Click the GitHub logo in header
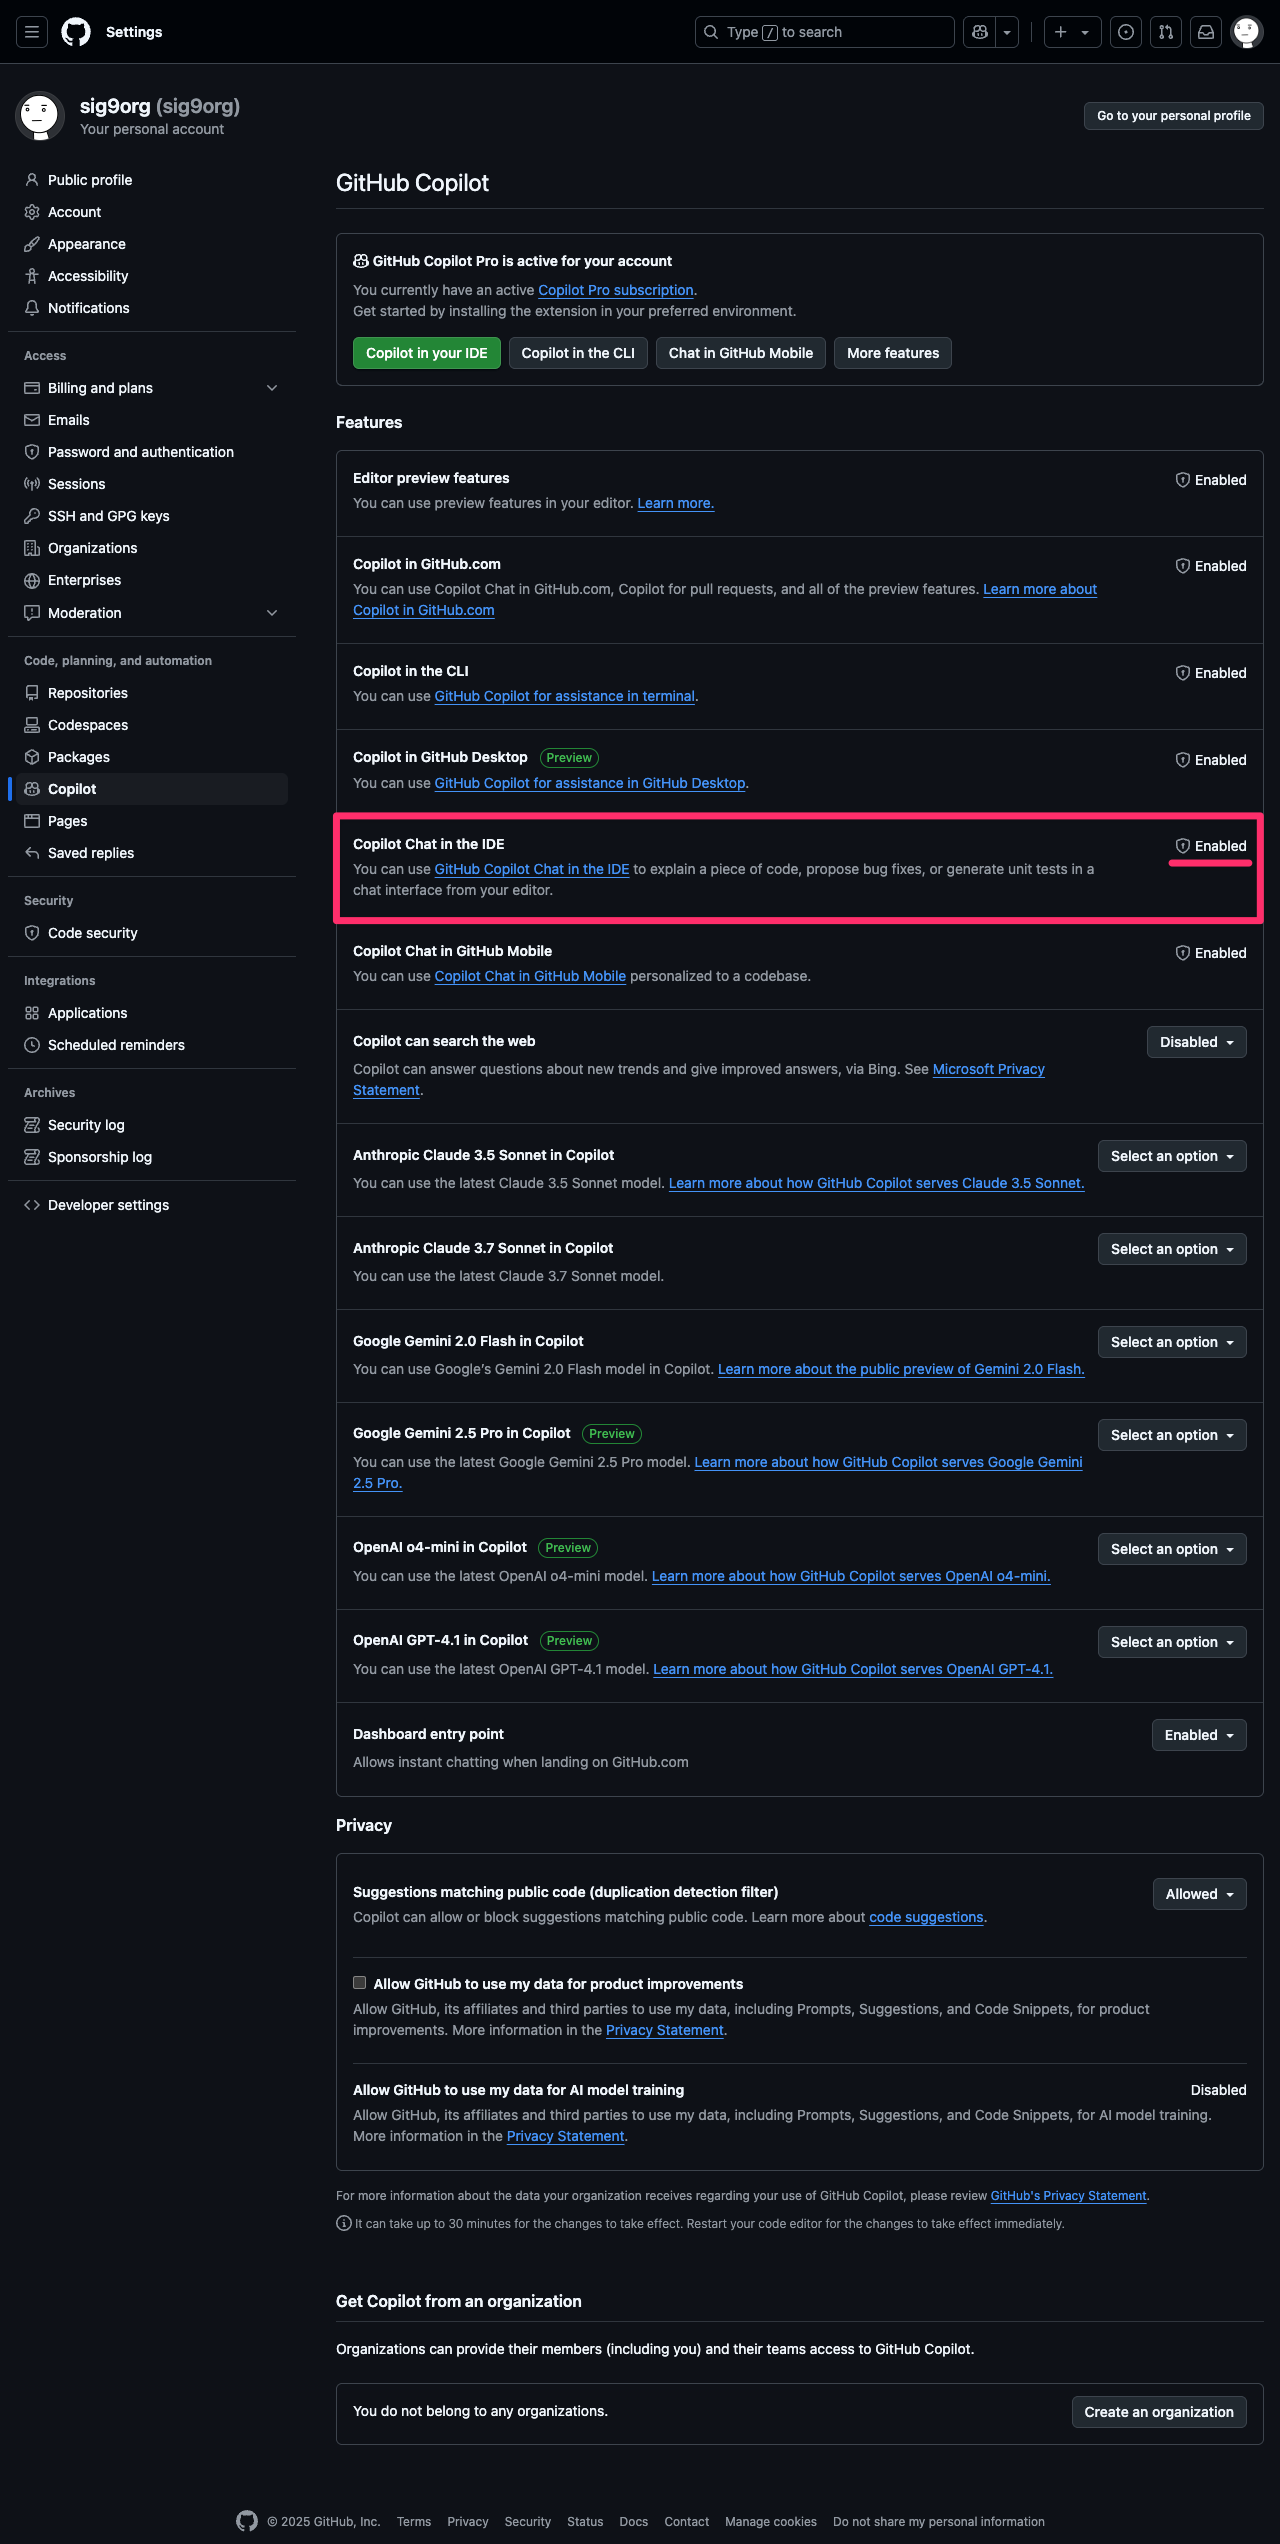Screen dimensions: 1280x2544 click(x=76, y=32)
